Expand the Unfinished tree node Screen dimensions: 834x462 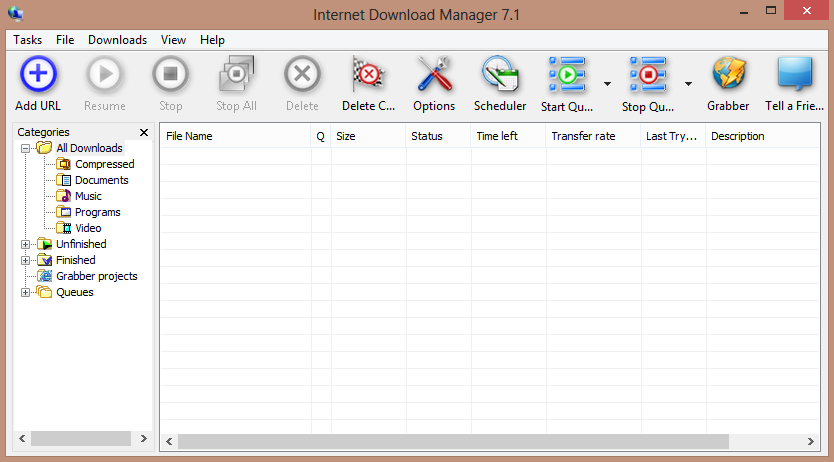pyautogui.click(x=25, y=245)
